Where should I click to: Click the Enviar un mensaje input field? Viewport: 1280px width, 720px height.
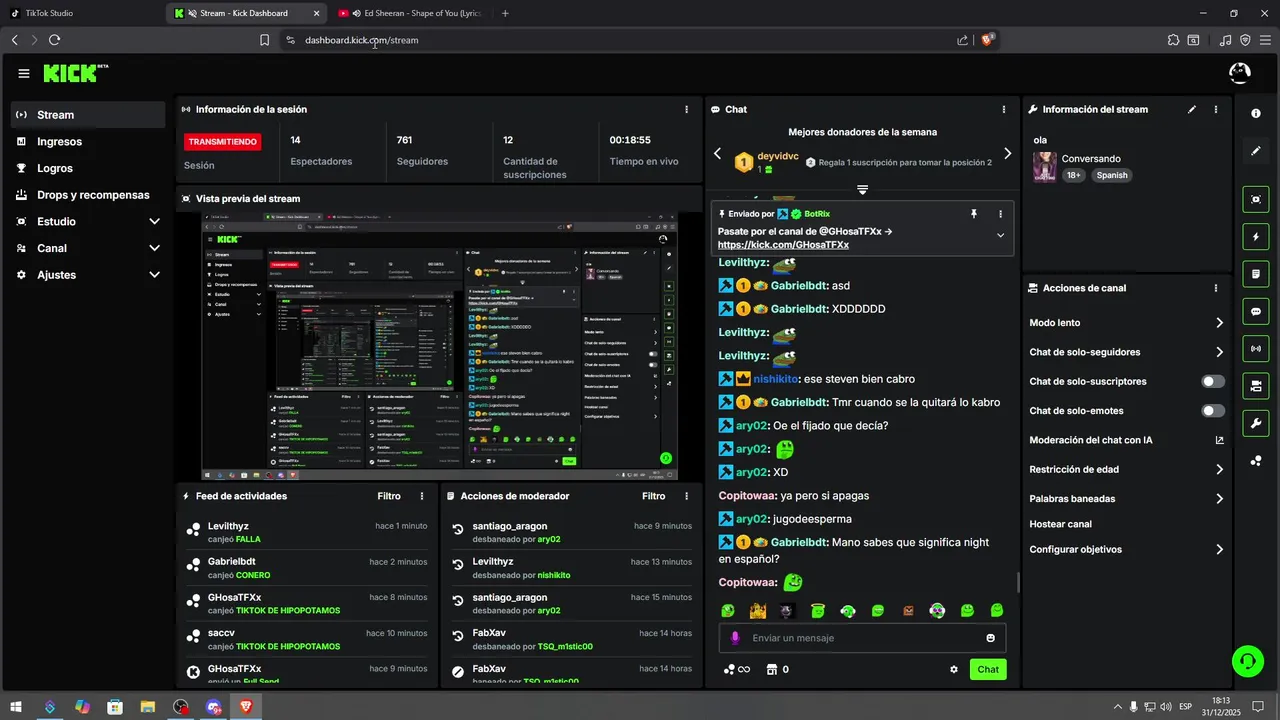tap(862, 638)
